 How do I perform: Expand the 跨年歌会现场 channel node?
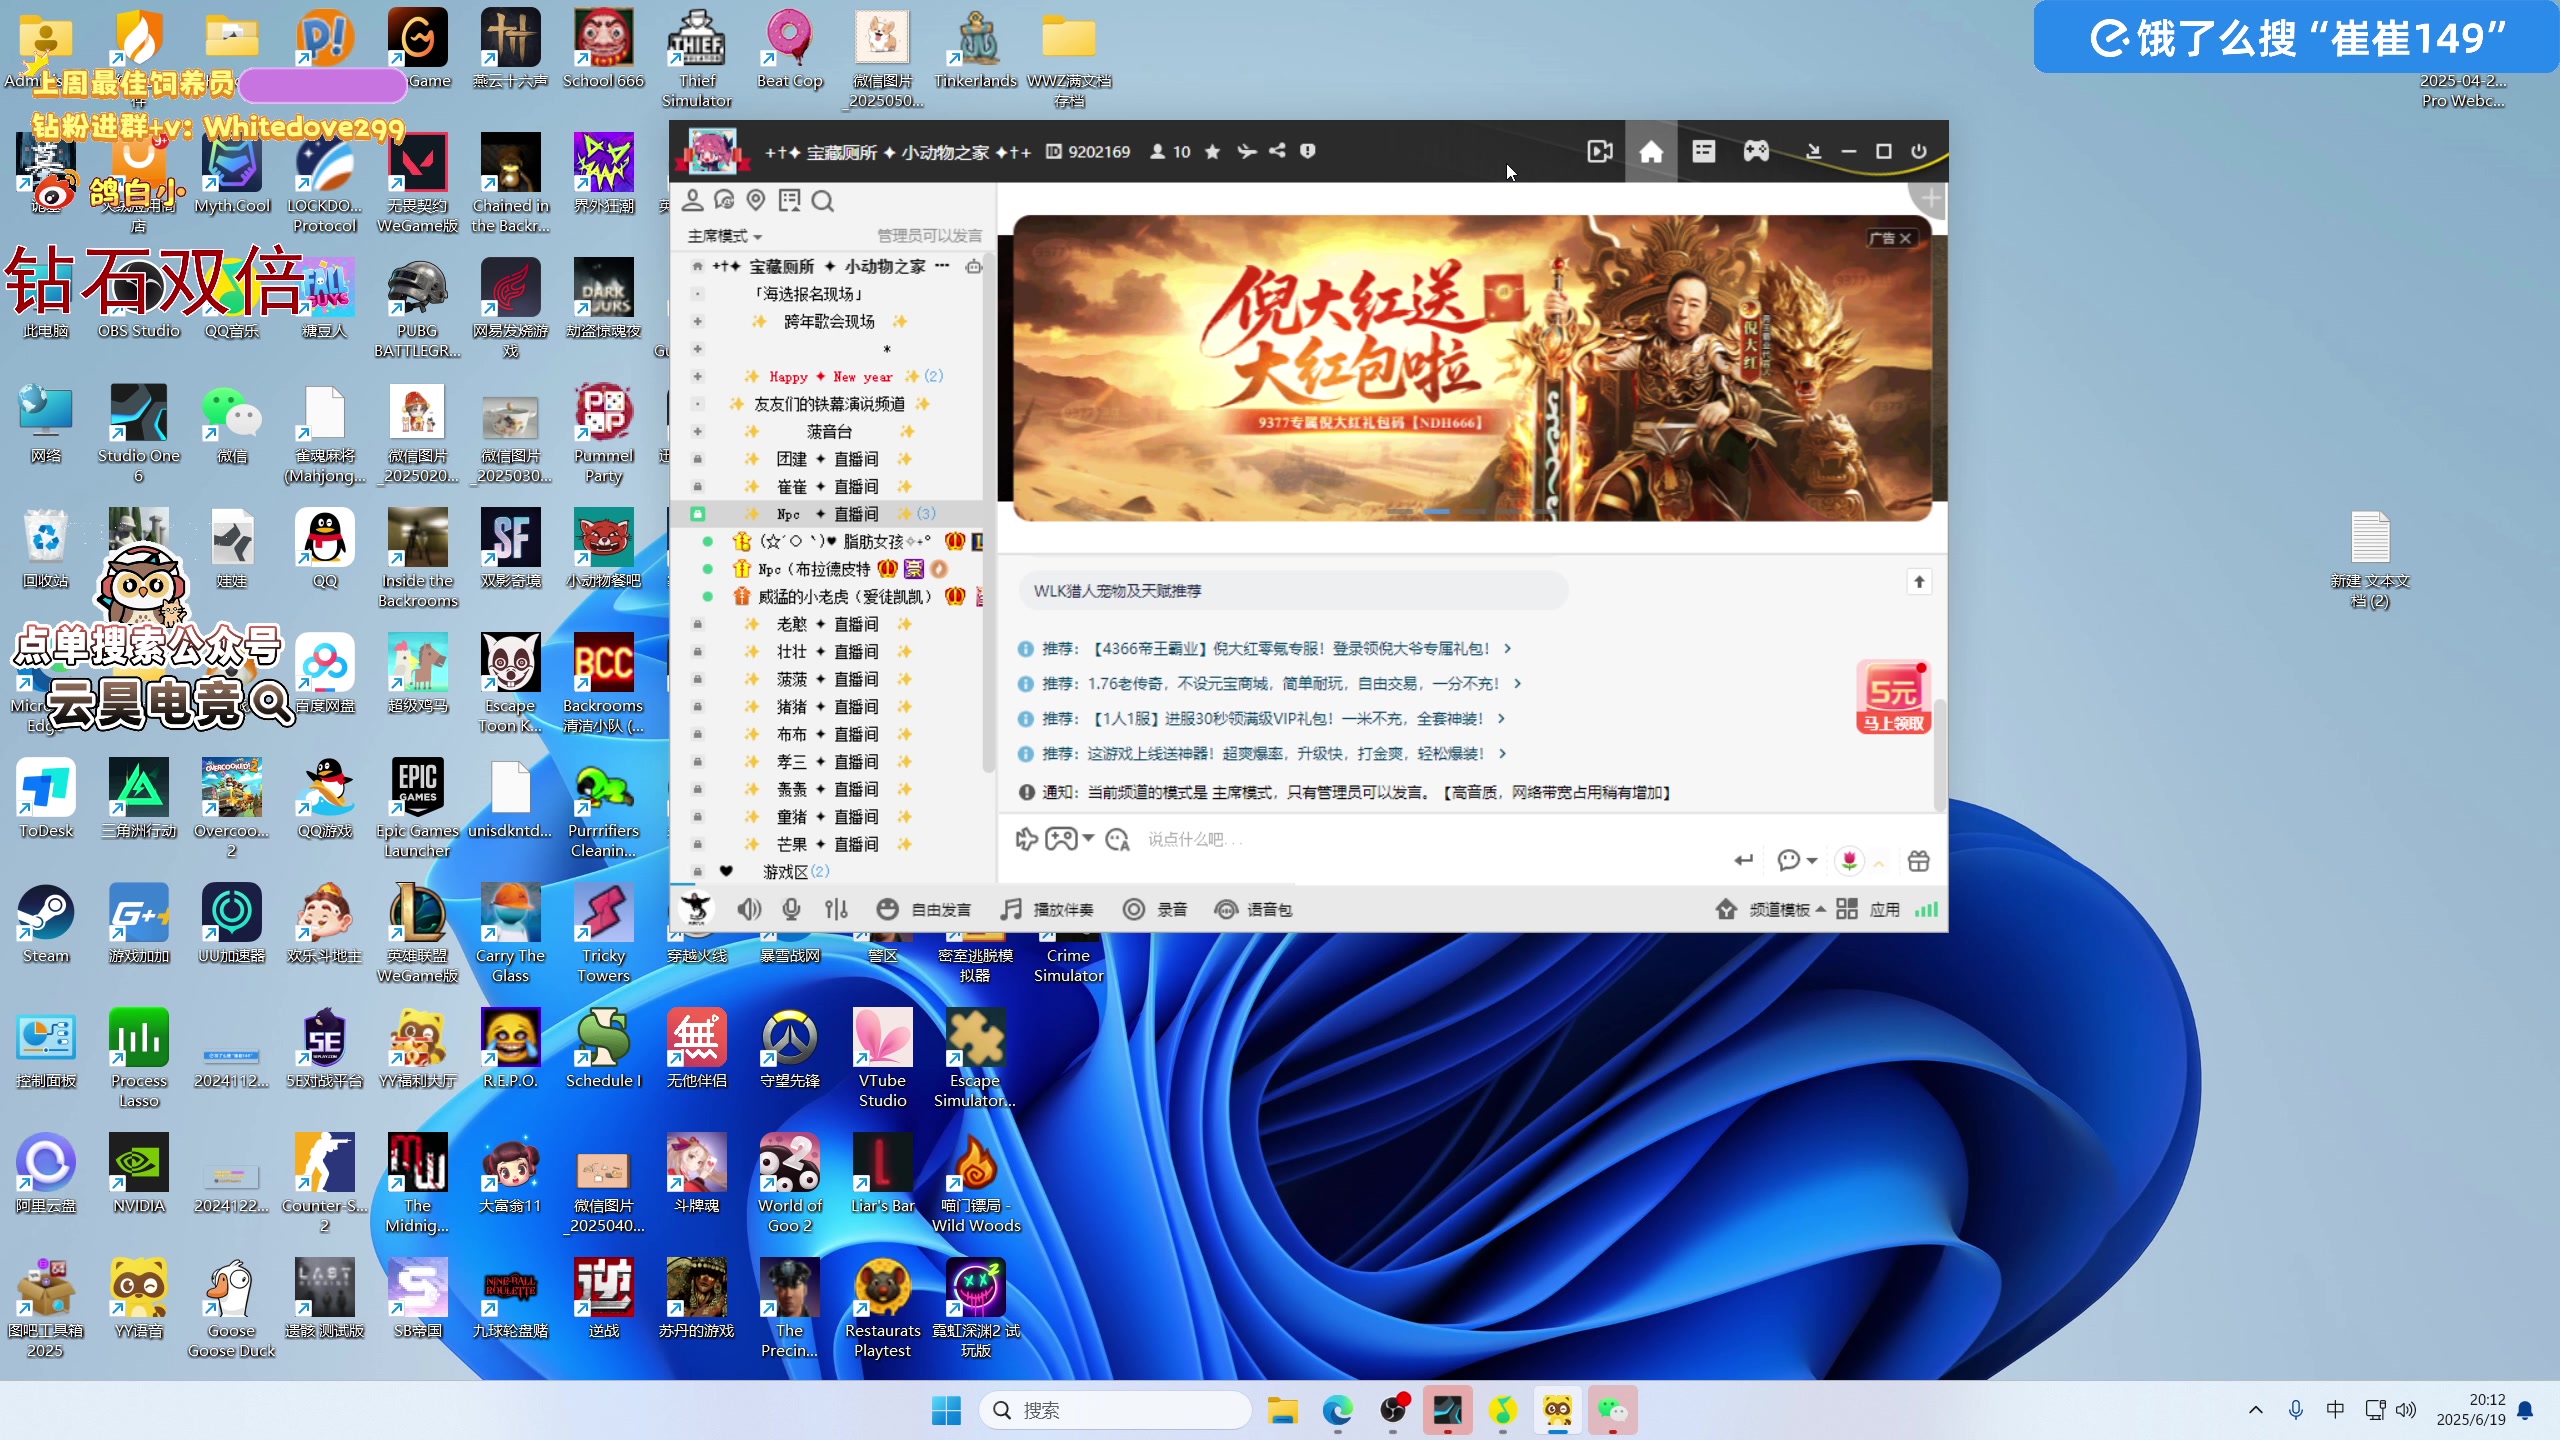point(697,321)
